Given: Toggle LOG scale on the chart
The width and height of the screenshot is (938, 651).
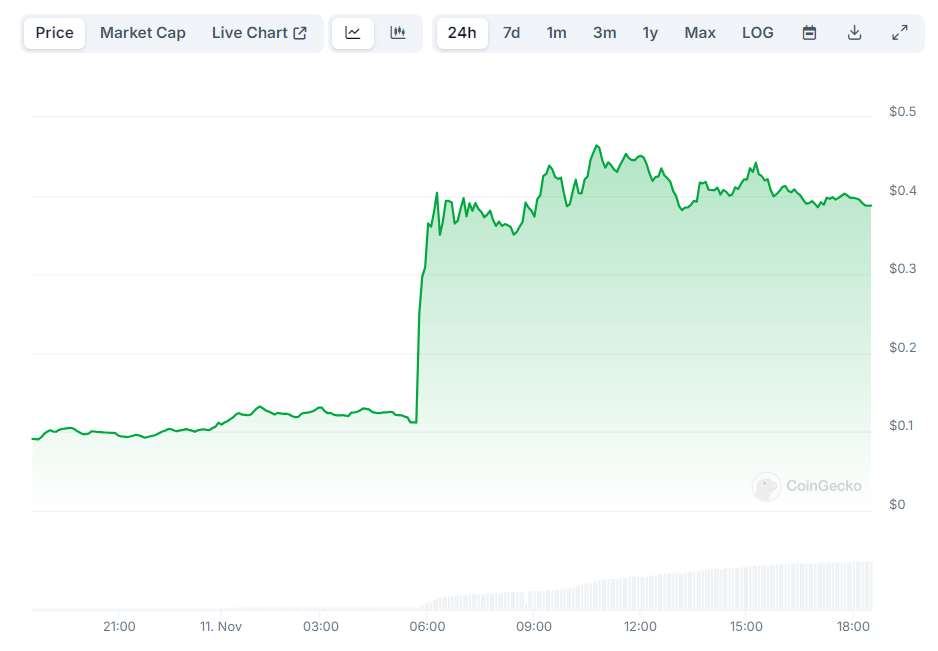Looking at the screenshot, I should click(x=757, y=33).
